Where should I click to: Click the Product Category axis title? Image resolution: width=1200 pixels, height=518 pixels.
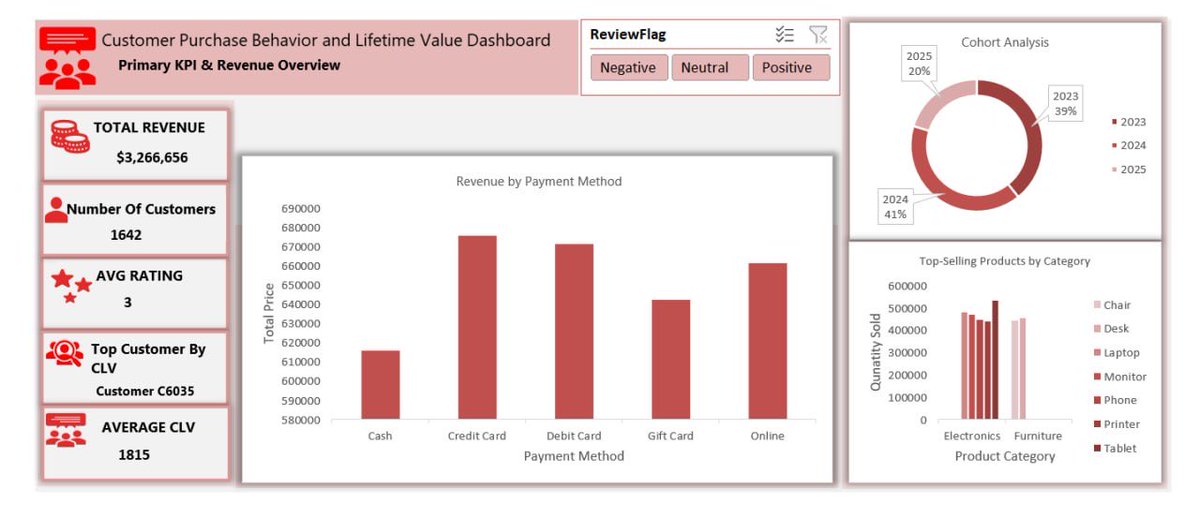(1005, 456)
